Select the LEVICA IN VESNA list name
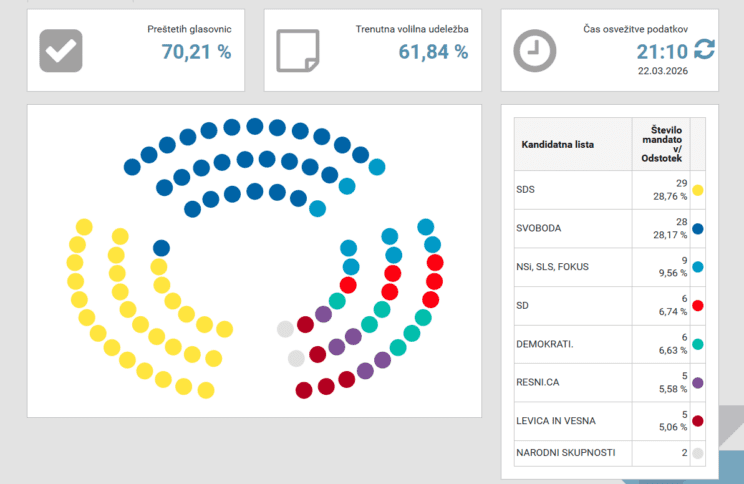The width and height of the screenshot is (744, 484). point(556,421)
